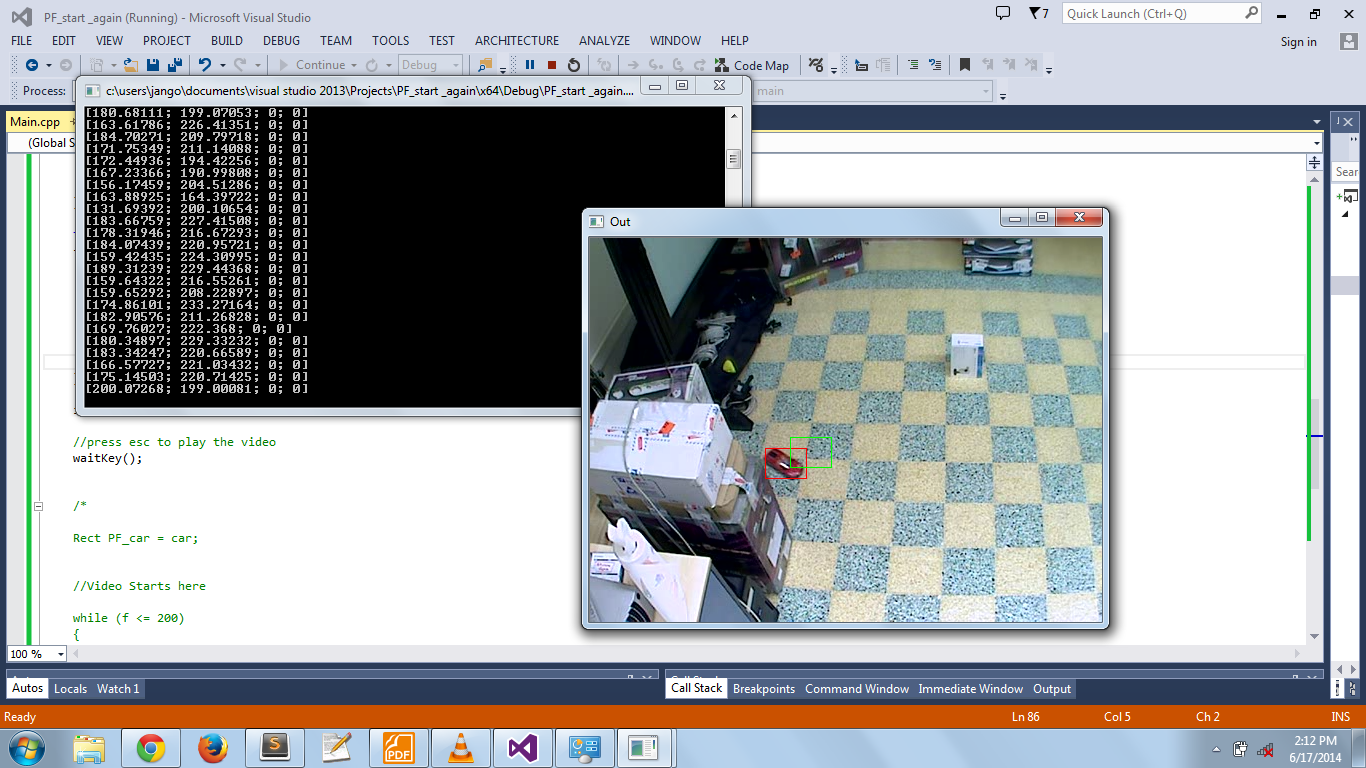The height and width of the screenshot is (768, 1366).
Task: Click the console window scrollbar thumb
Action: (733, 159)
